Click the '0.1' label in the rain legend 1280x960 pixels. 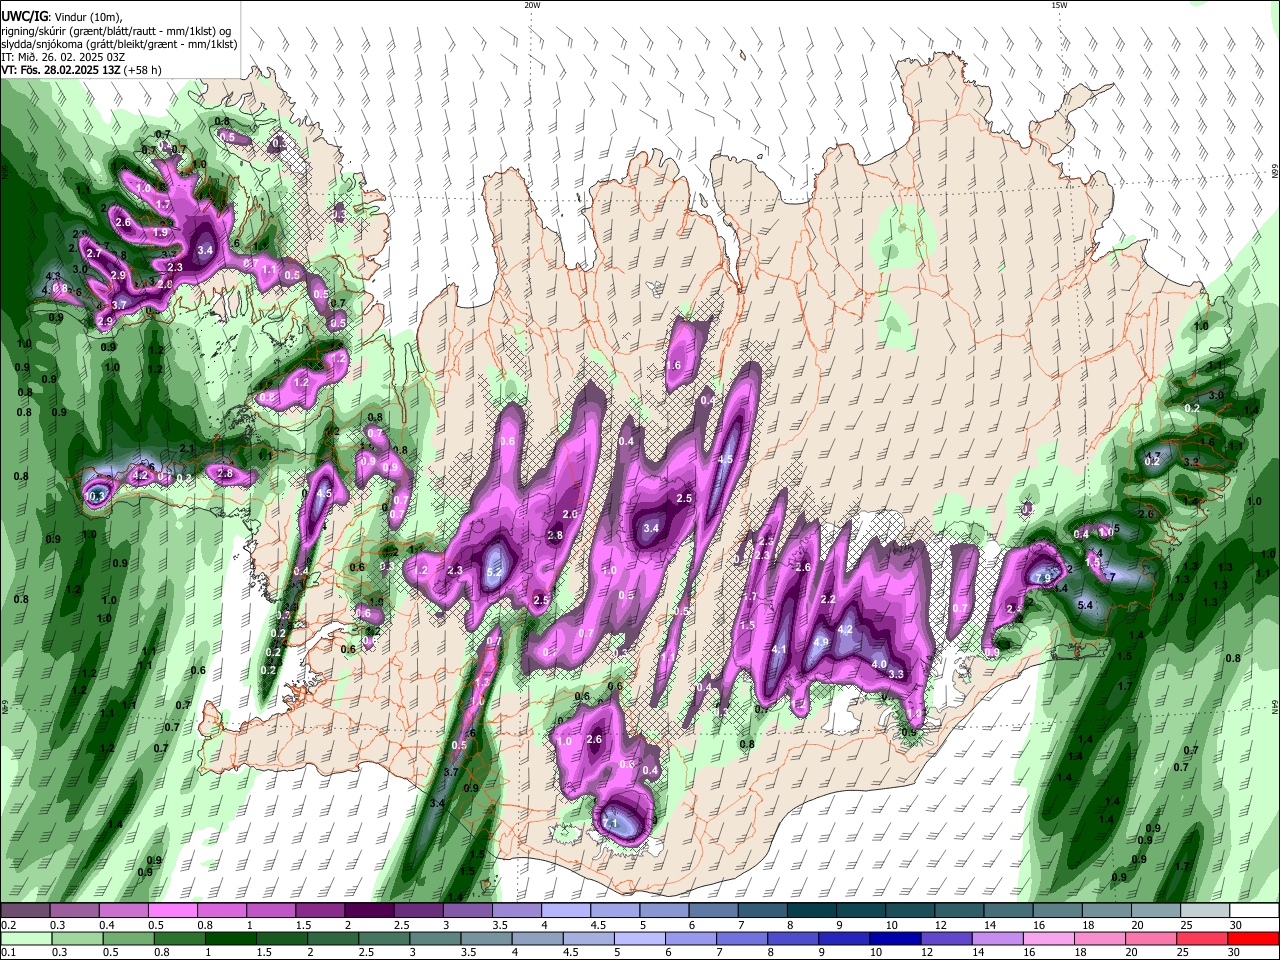pos(9,953)
